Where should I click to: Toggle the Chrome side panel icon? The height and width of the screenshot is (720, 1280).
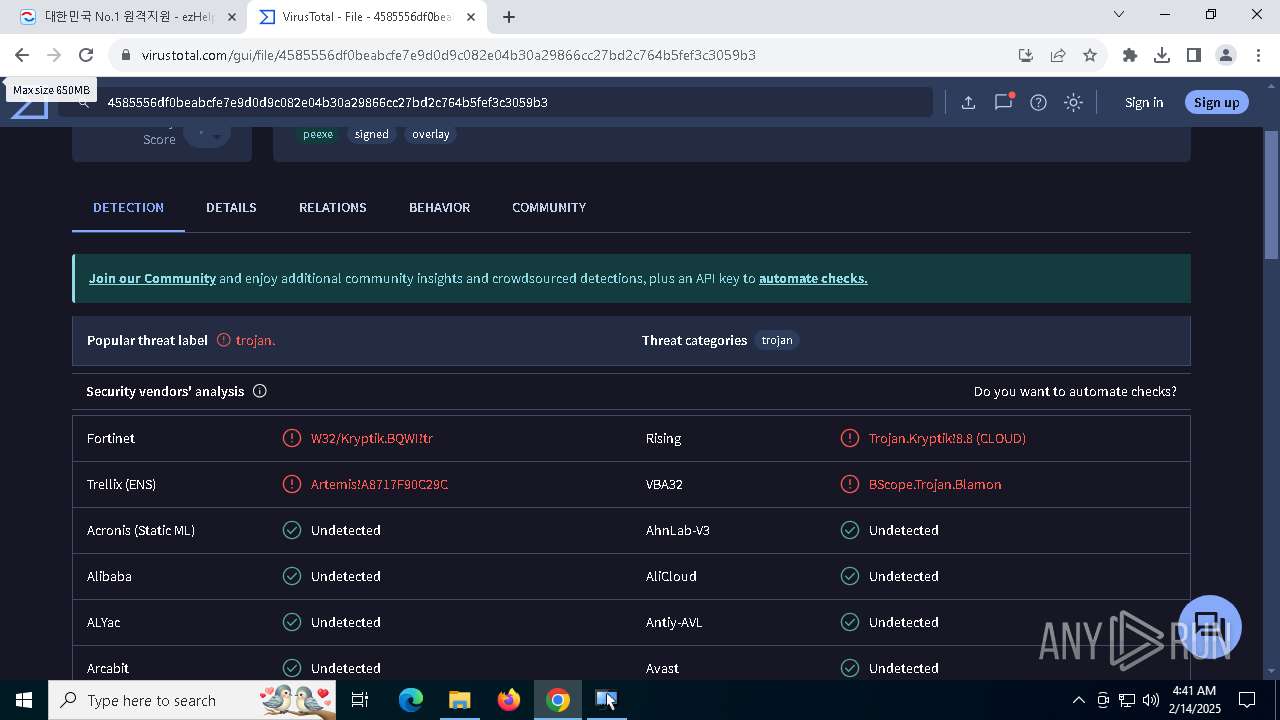tap(1194, 55)
